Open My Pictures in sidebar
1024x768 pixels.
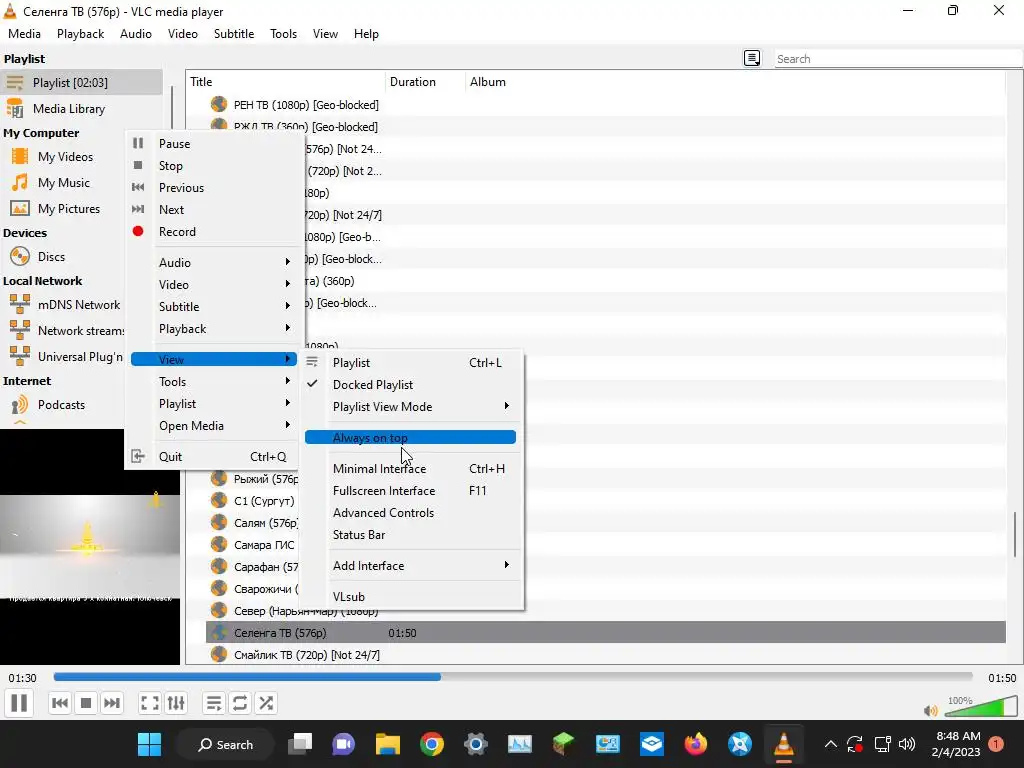coord(69,209)
